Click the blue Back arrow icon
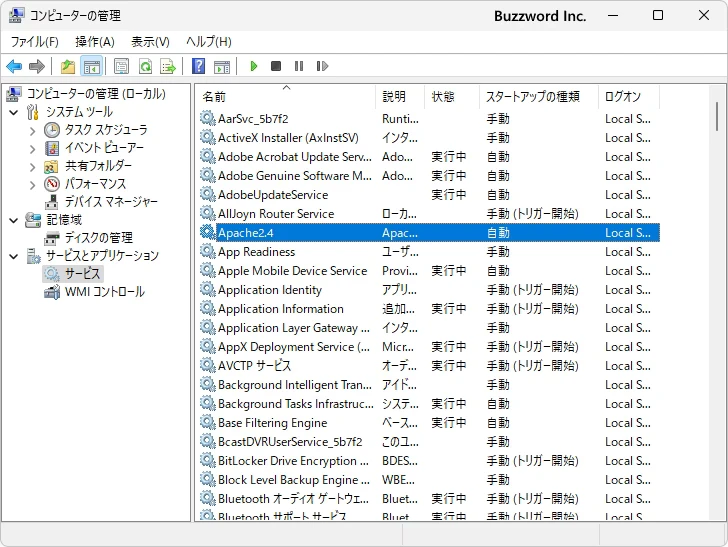 coord(14,67)
